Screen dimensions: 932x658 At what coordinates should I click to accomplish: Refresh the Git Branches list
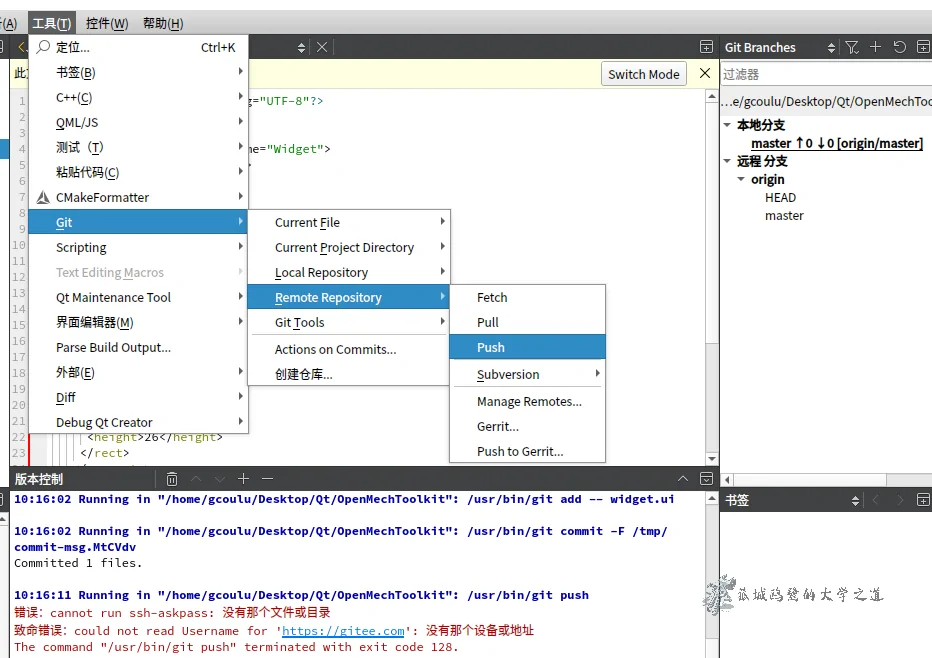coord(899,47)
